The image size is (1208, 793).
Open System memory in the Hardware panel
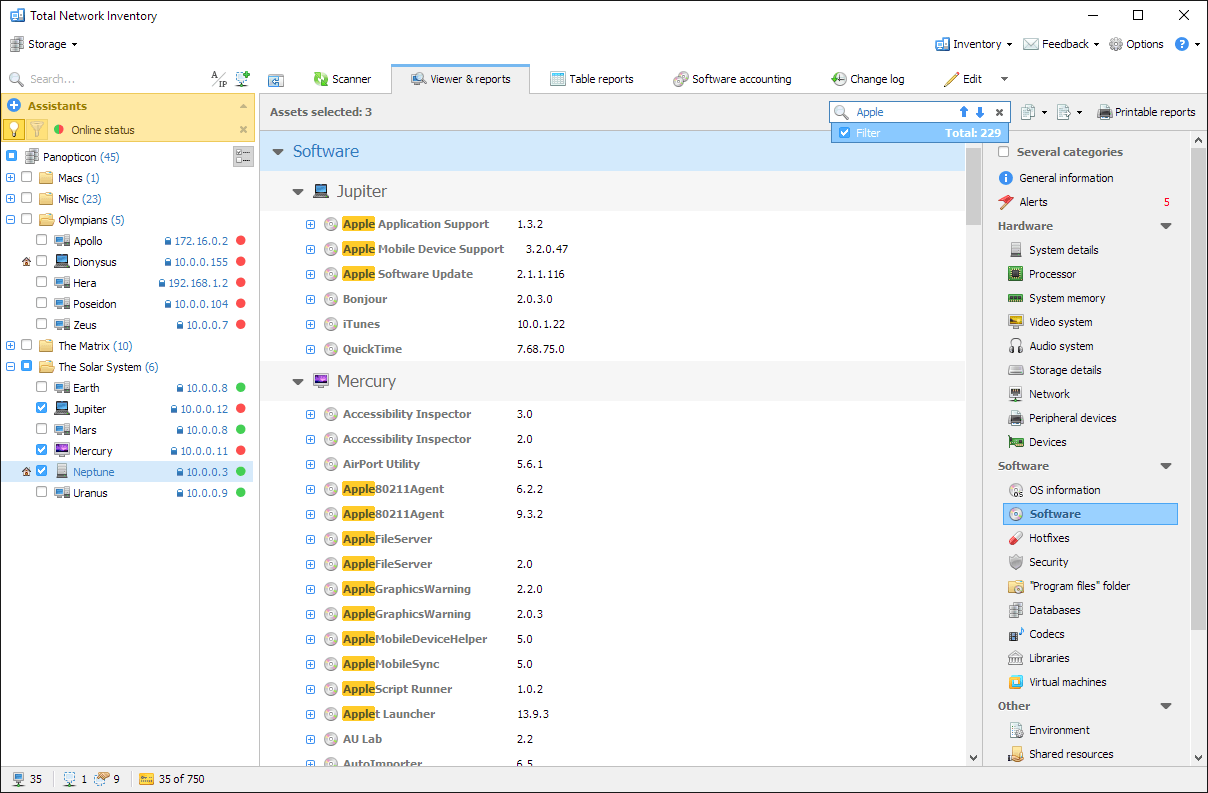click(x=1066, y=297)
